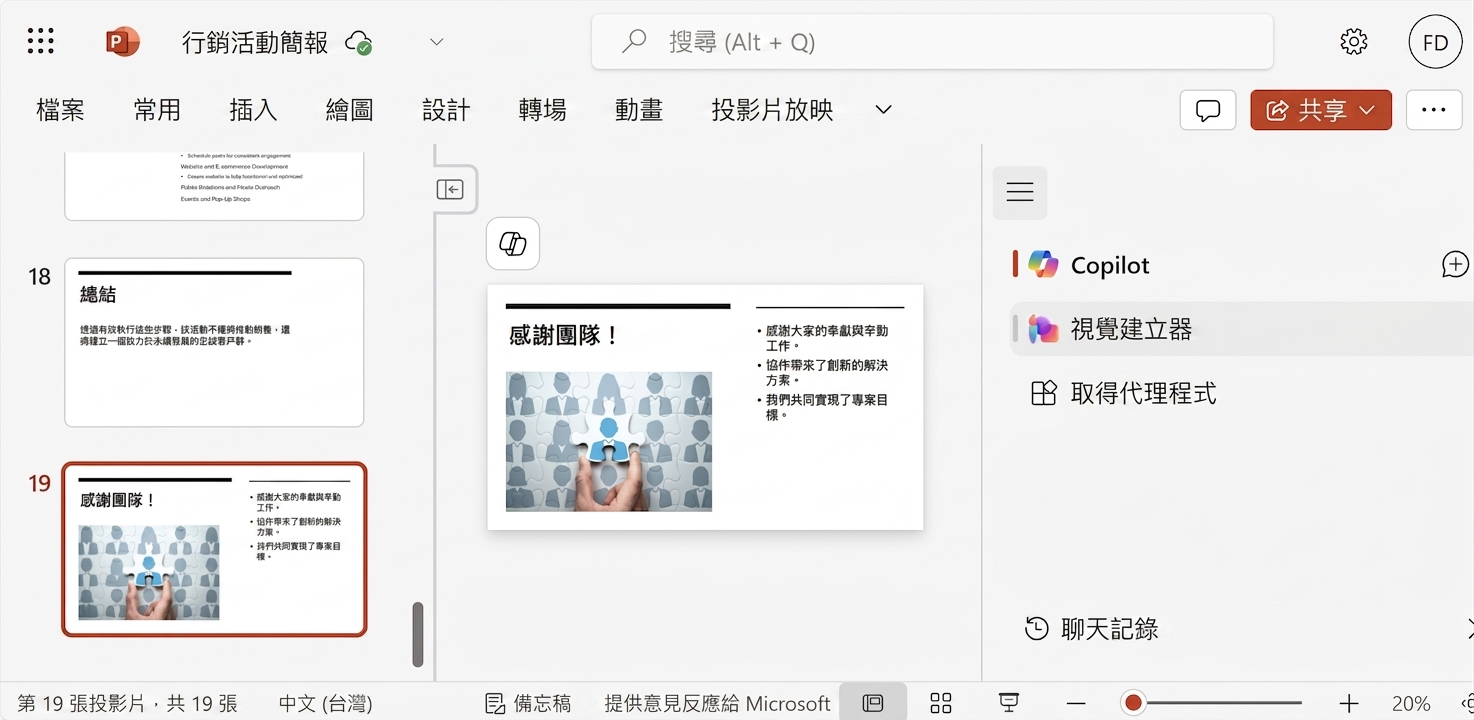This screenshot has height=720, width=1474.
Task: Expand more ribbon tabs chevron
Action: pos(883,110)
